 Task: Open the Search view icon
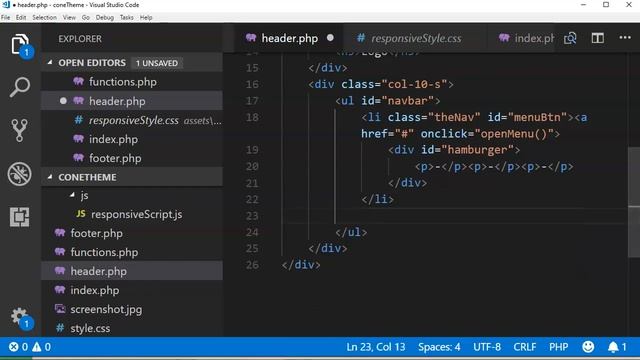click(20, 87)
